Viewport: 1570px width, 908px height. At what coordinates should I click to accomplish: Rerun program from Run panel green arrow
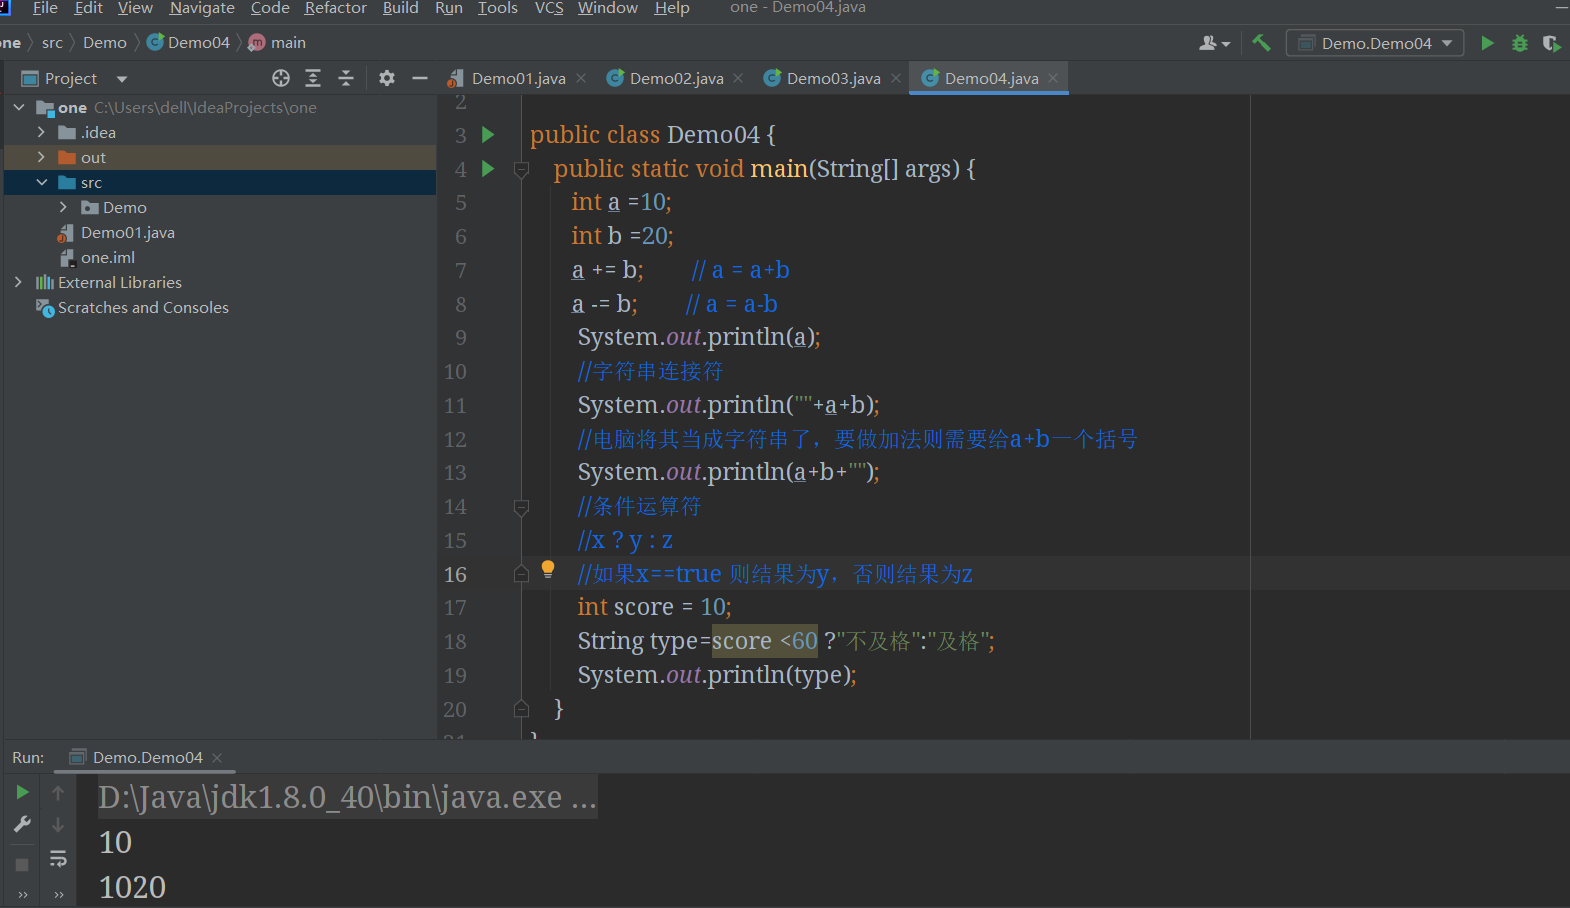pos(22,792)
